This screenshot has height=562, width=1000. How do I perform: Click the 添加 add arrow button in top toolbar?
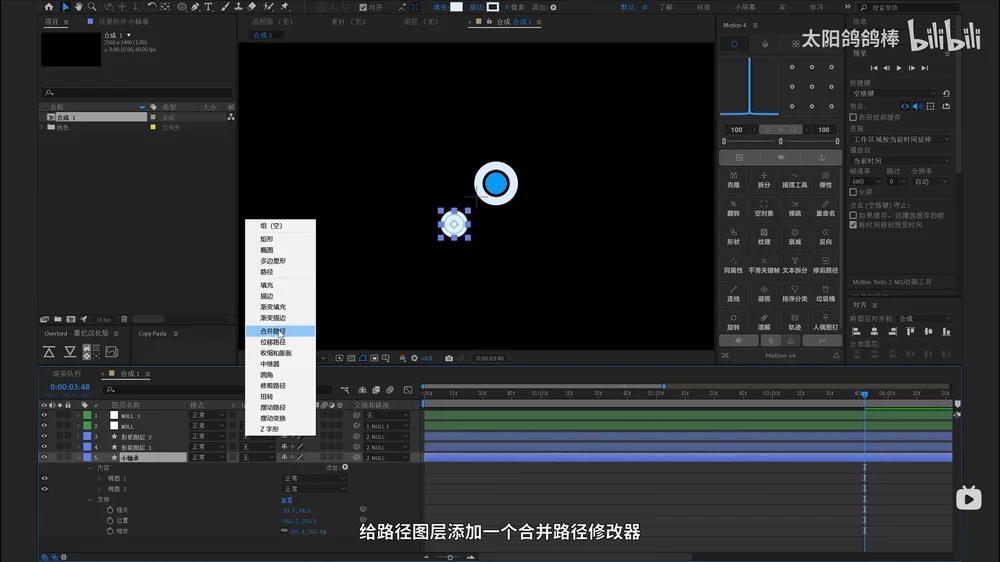tap(553, 7)
